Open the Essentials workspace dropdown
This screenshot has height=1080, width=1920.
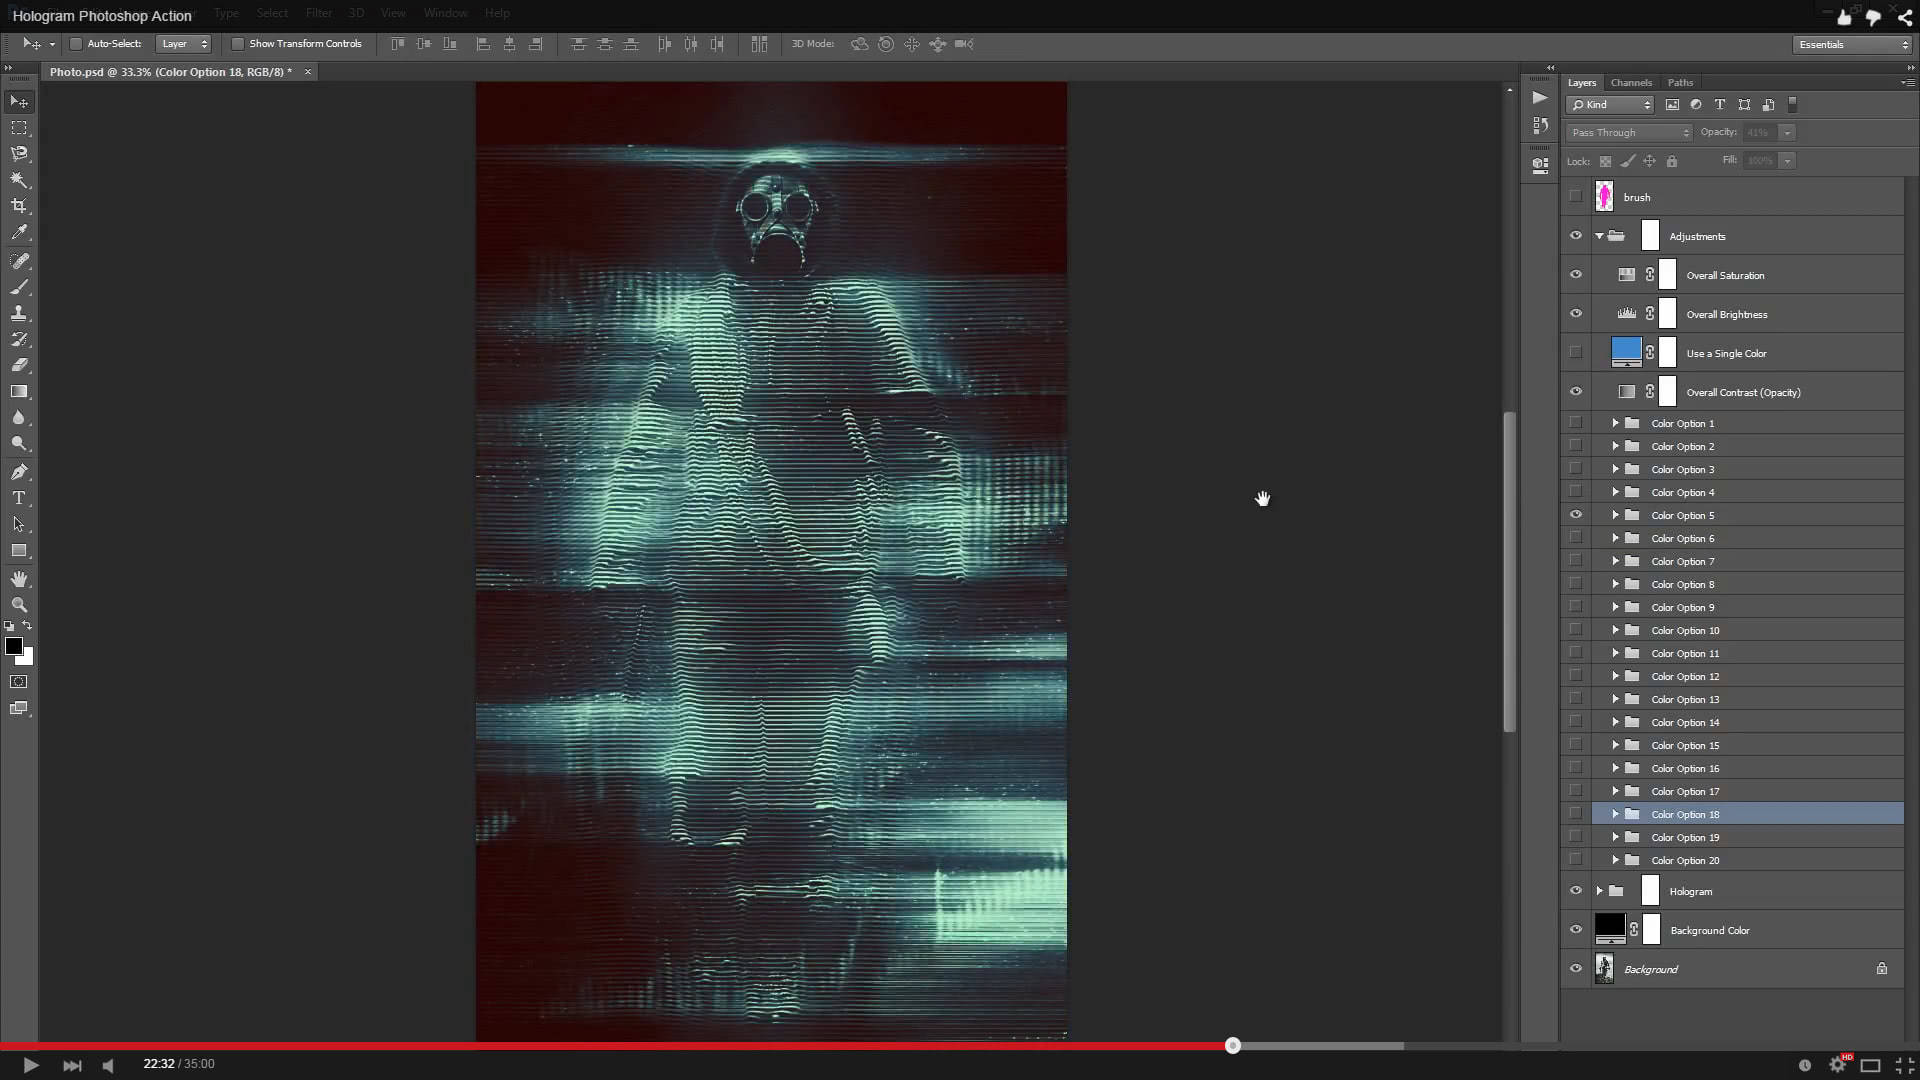pyautogui.click(x=1852, y=44)
